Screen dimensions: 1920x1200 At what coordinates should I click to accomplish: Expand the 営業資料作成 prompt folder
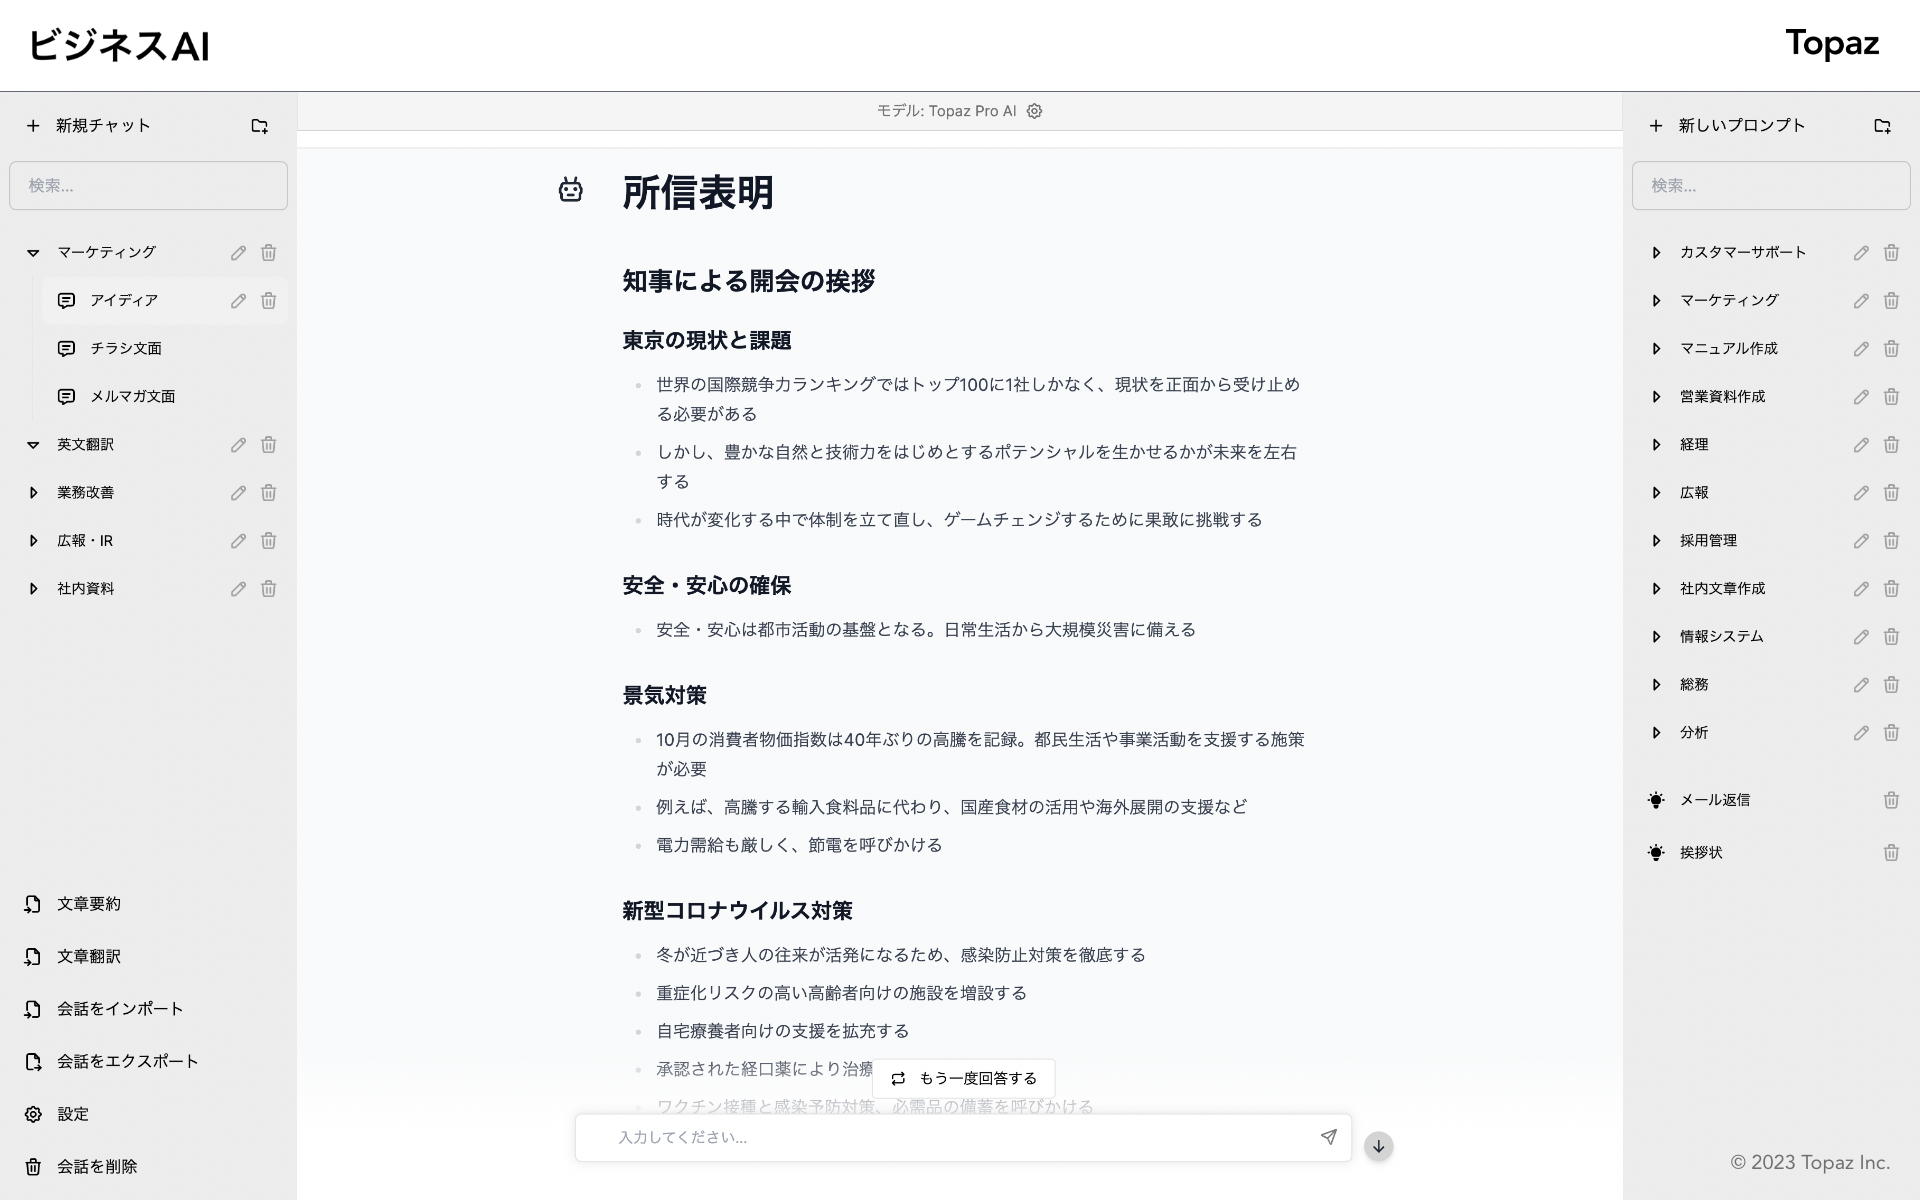point(1656,397)
